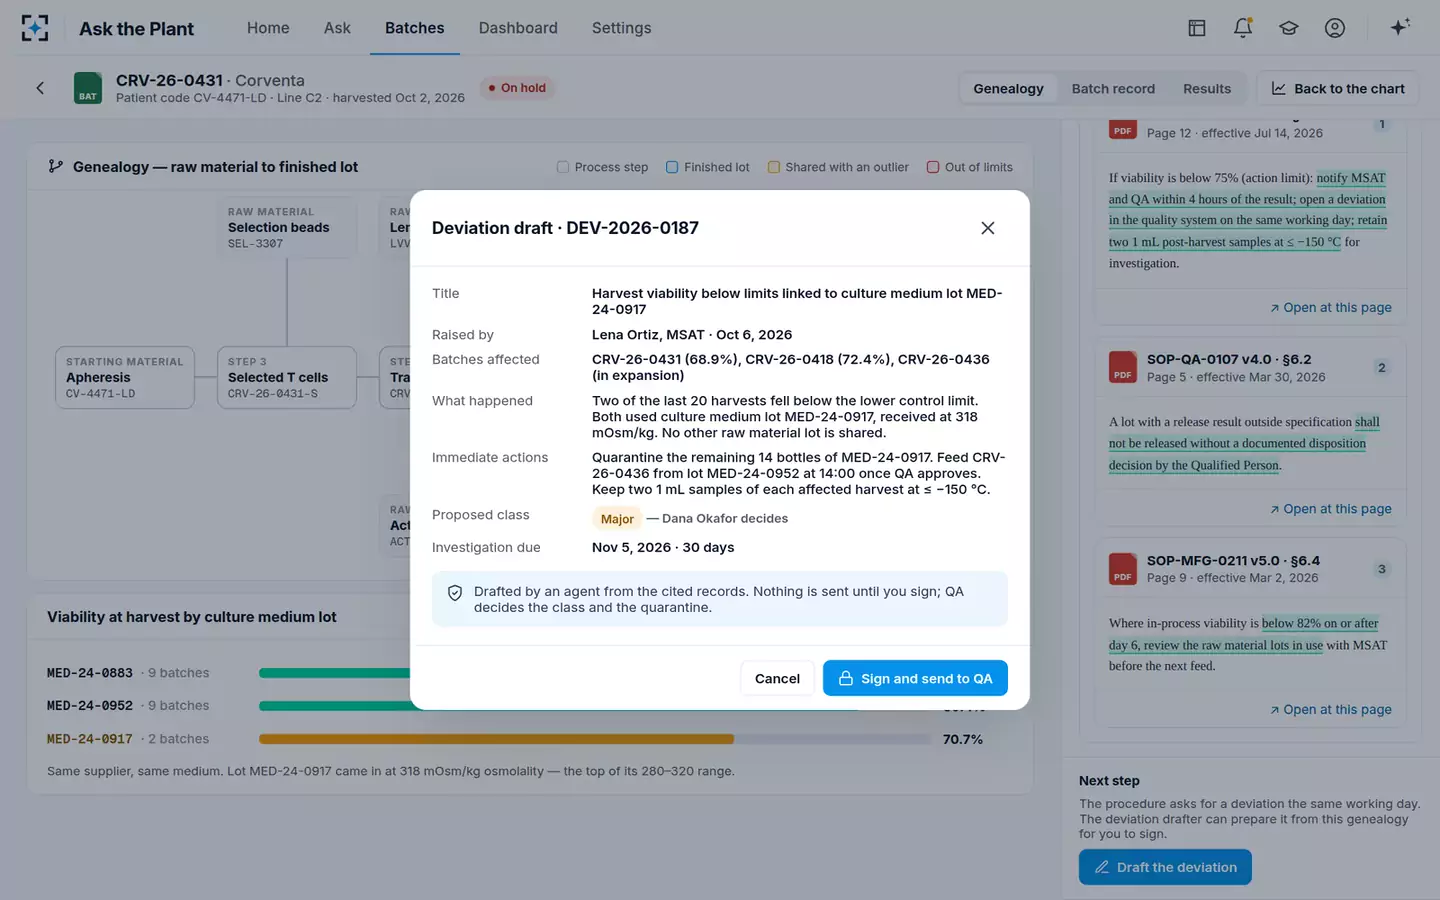The height and width of the screenshot is (900, 1440).
Task: Click Draft the deviation button
Action: point(1165,867)
